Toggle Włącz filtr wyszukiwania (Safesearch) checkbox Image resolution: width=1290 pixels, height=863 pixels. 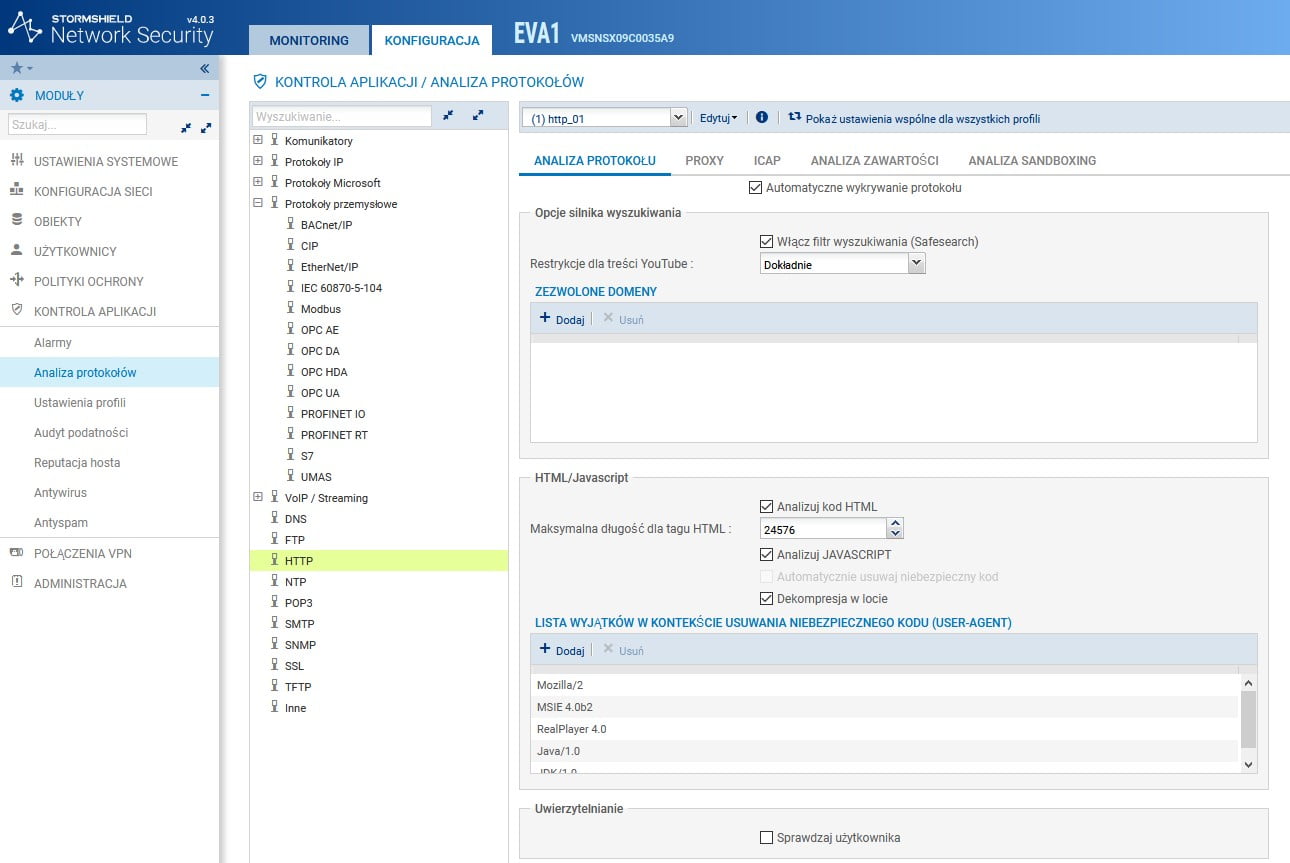coord(767,241)
